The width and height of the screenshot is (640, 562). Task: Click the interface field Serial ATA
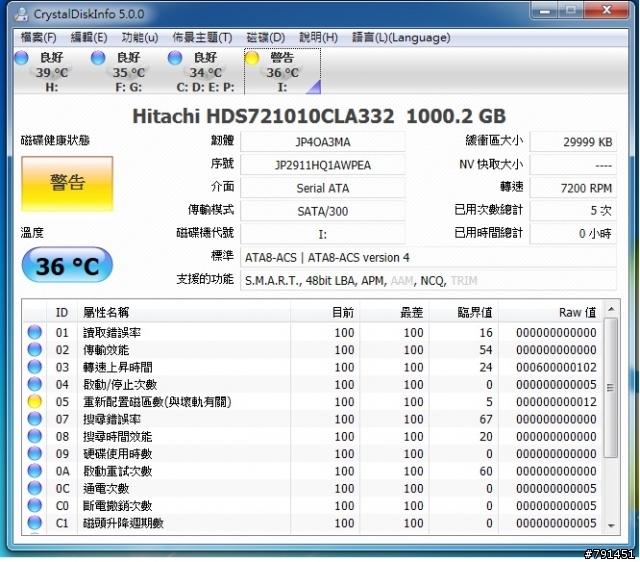322,188
